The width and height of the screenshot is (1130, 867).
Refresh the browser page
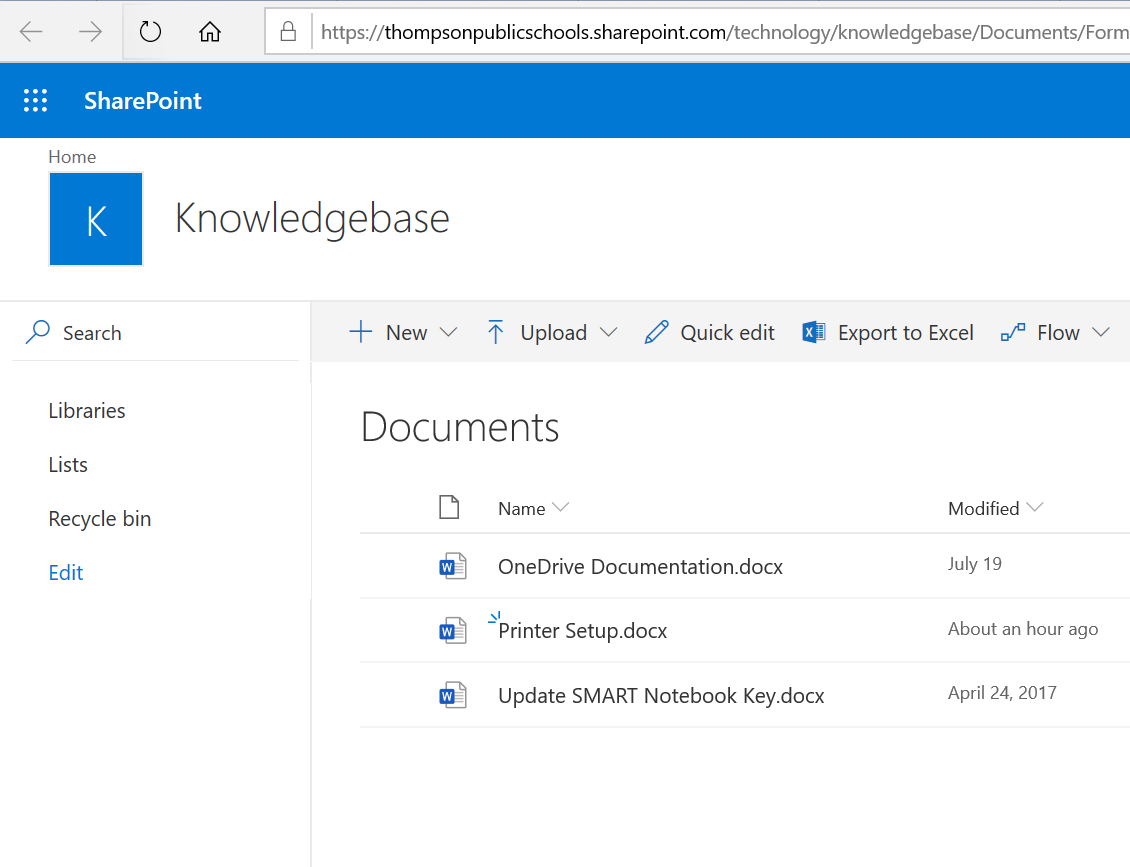150,32
